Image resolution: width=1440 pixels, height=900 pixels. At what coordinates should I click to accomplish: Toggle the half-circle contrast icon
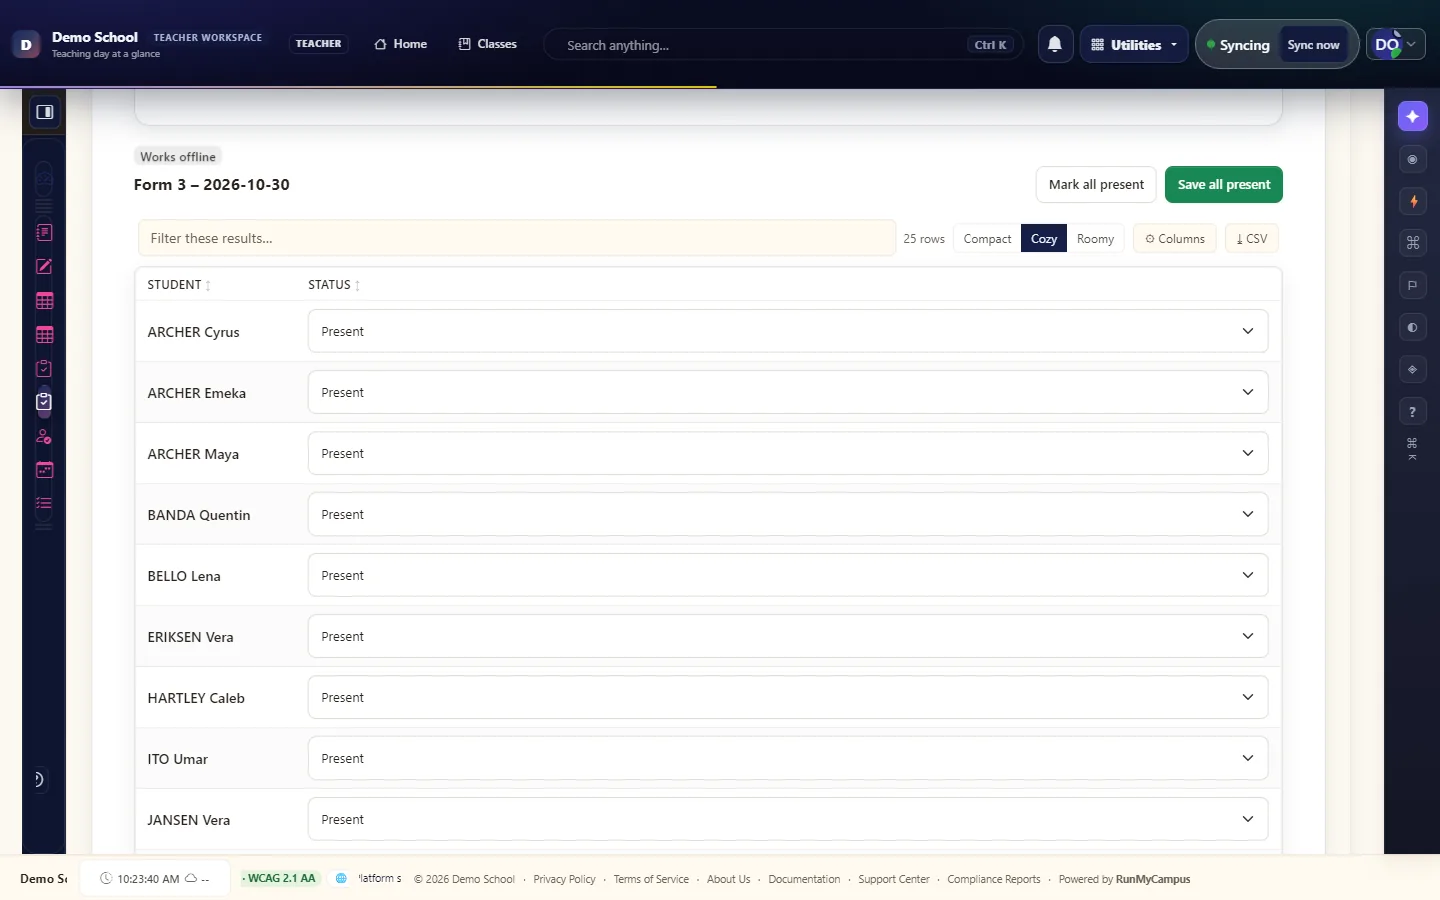tap(1412, 327)
